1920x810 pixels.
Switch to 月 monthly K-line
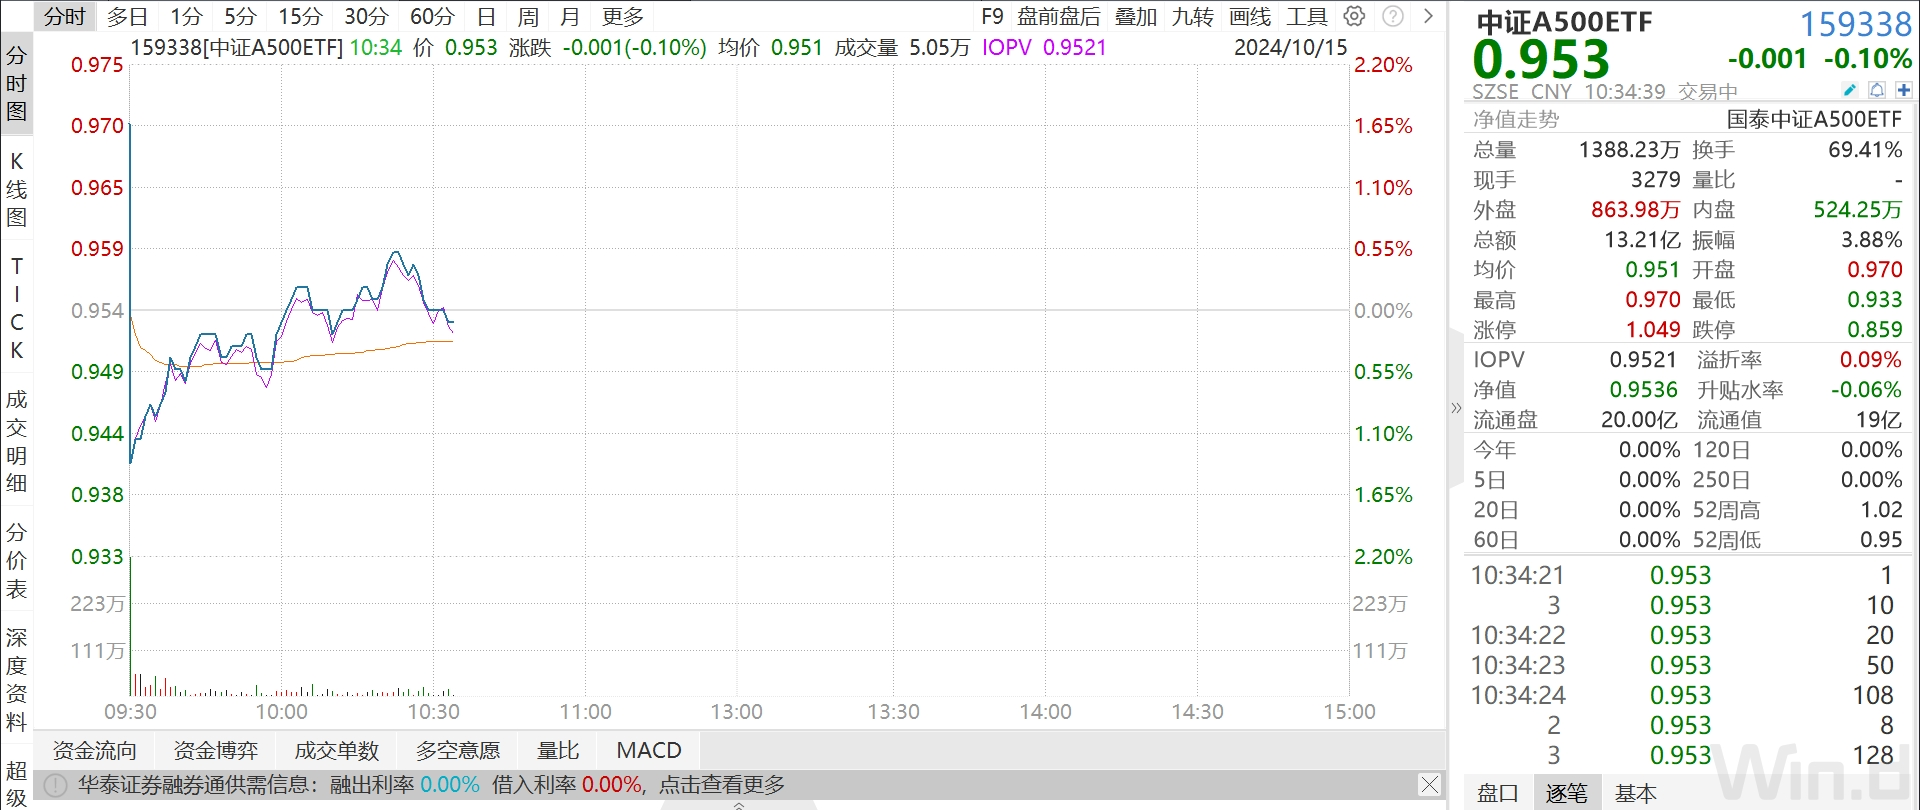[x=570, y=16]
